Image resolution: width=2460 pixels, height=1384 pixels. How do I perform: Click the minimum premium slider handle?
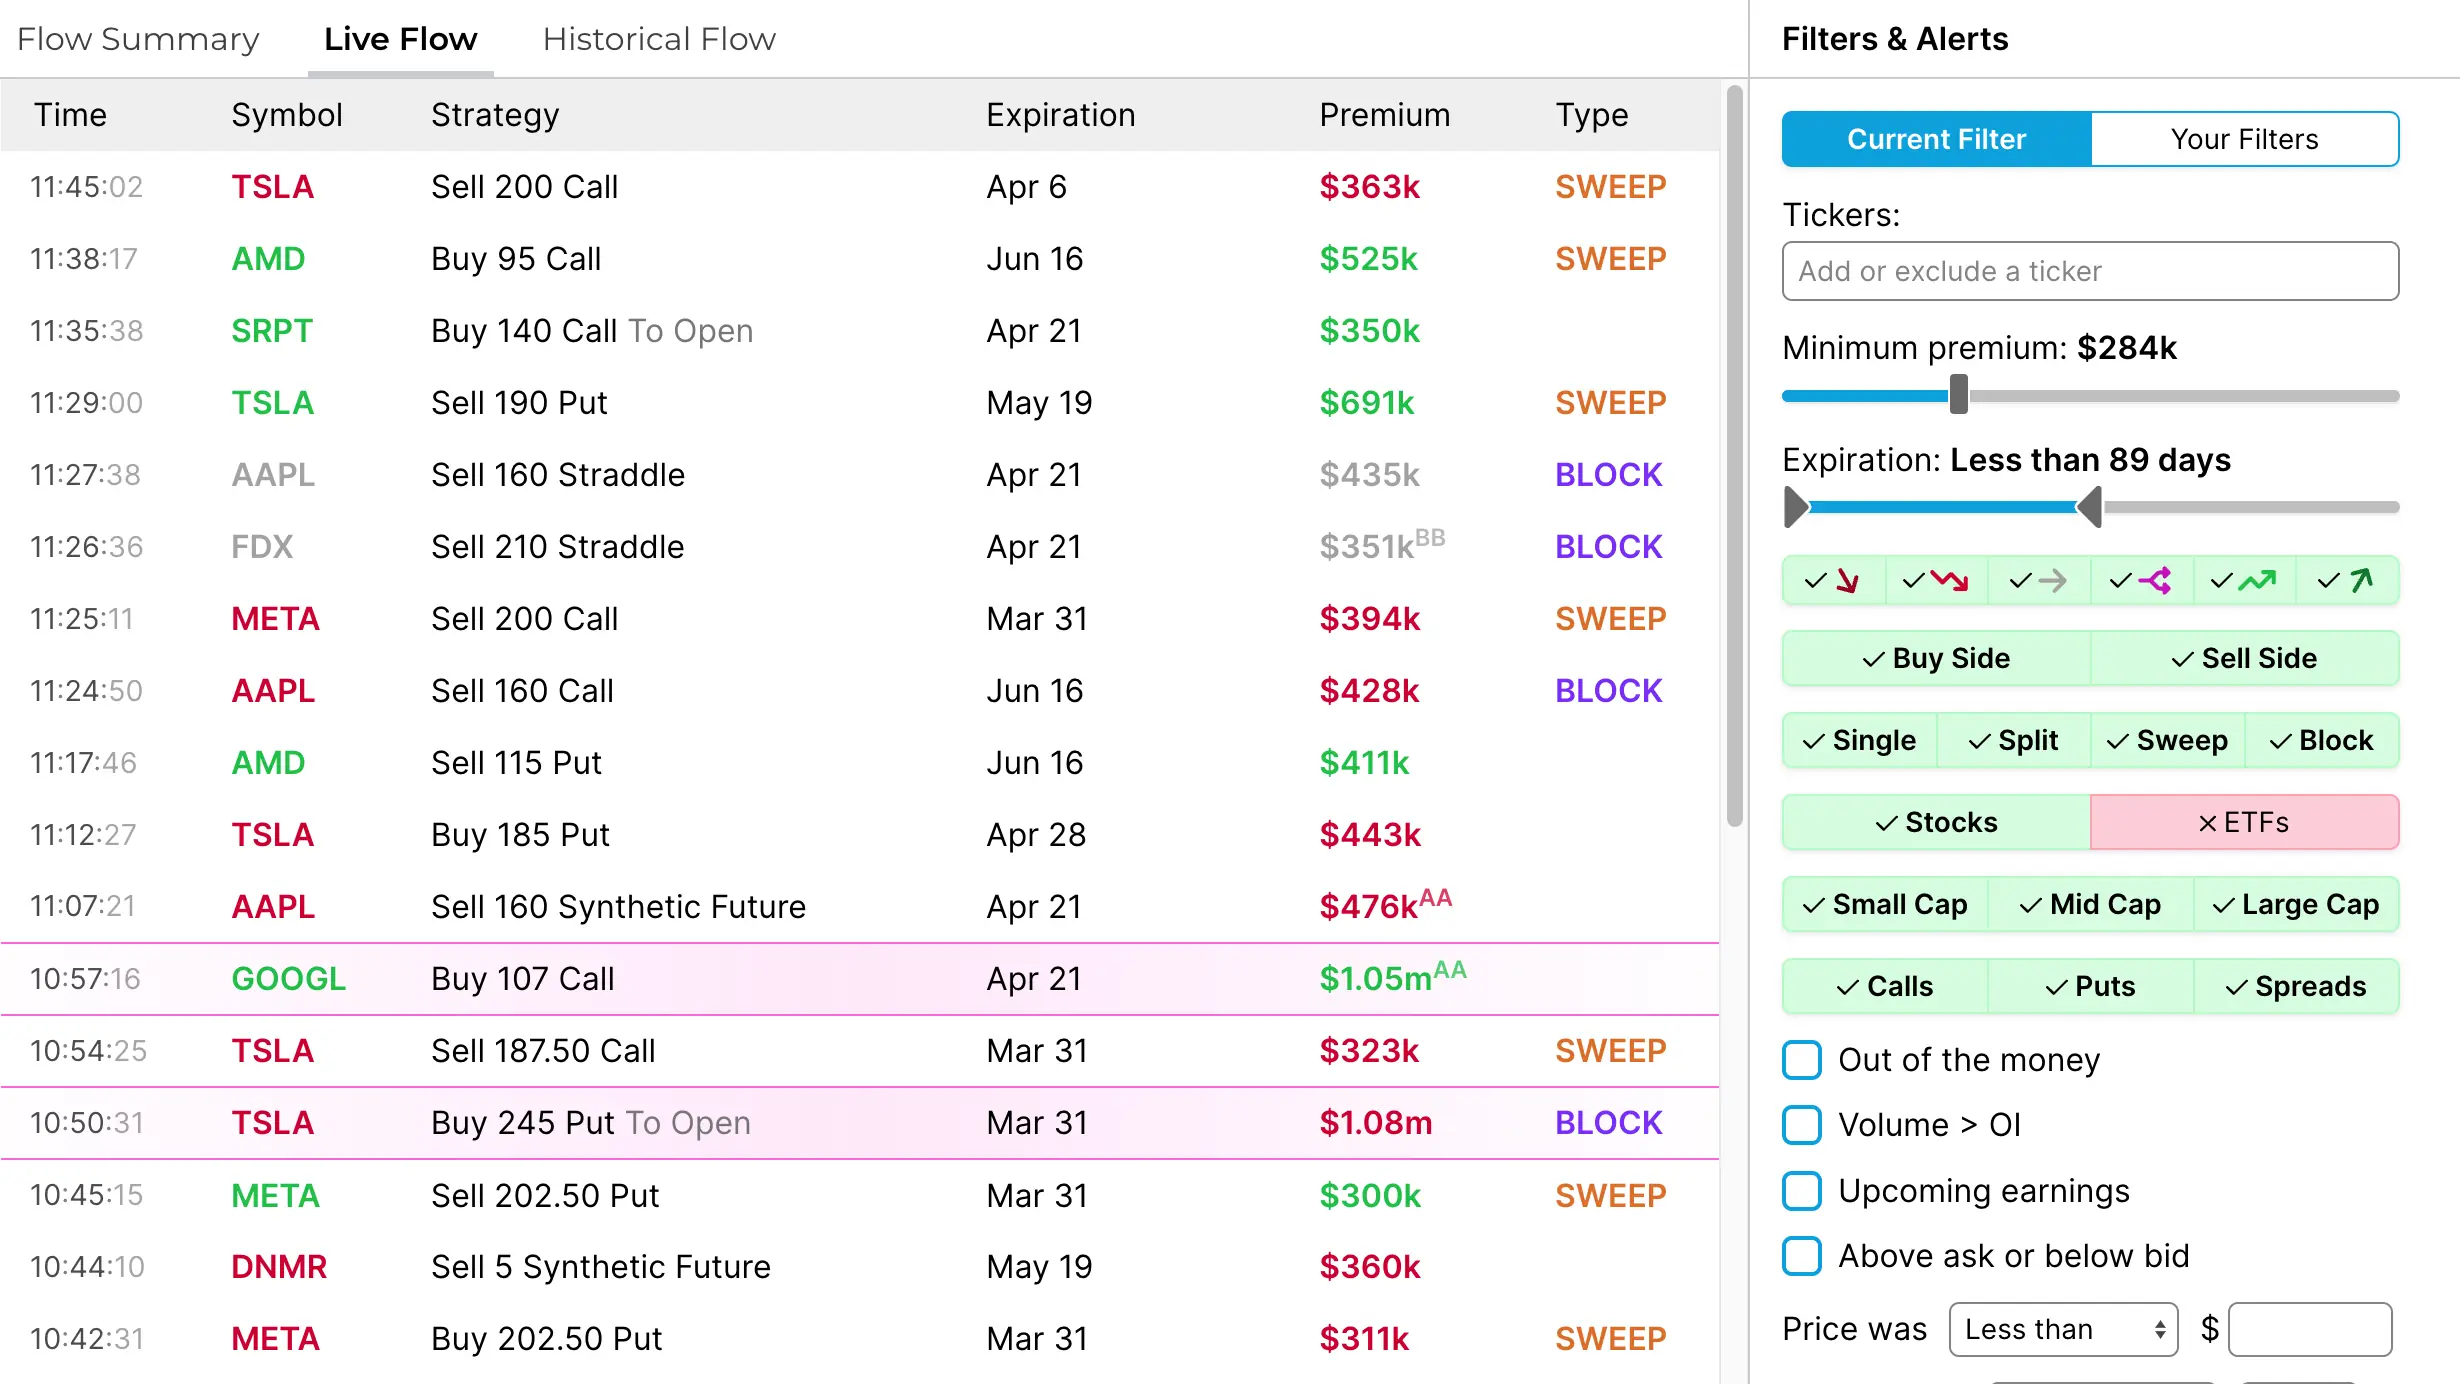tap(1958, 395)
